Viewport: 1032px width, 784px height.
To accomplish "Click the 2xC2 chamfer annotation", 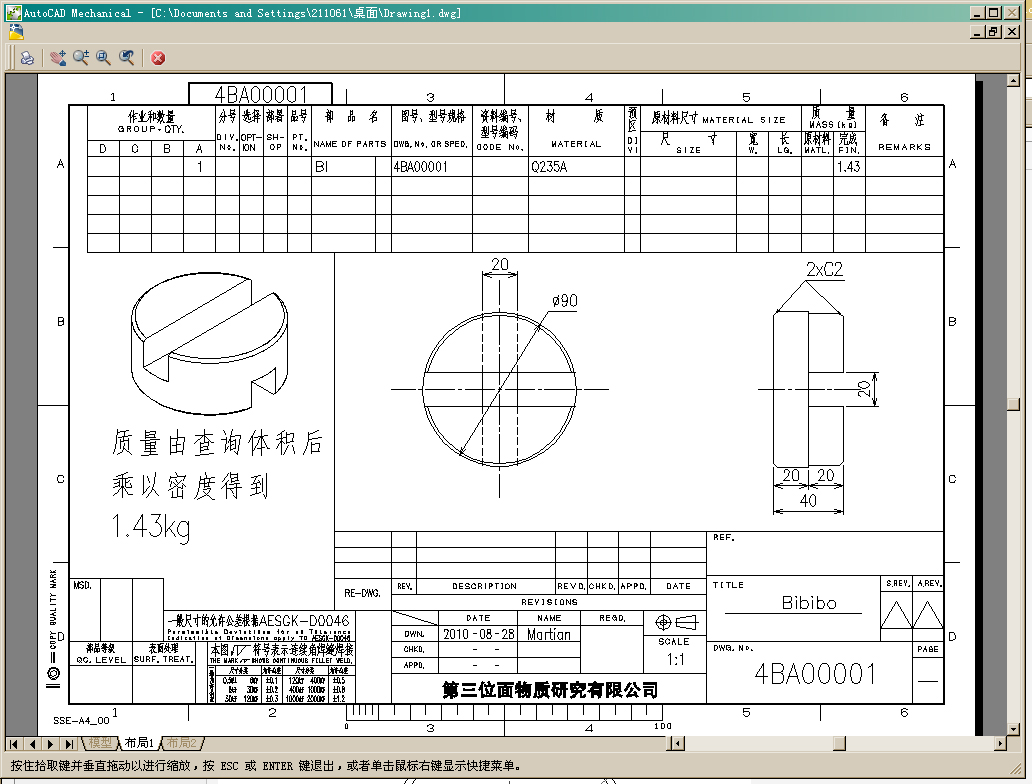I will coord(825,269).
